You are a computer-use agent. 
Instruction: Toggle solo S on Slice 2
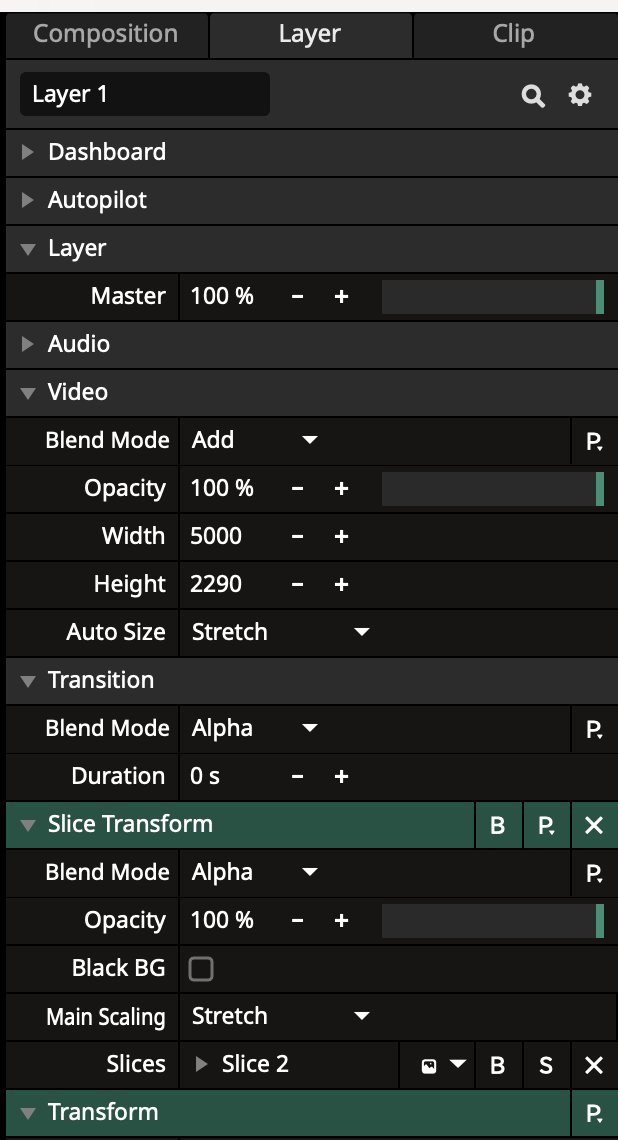(x=546, y=1065)
